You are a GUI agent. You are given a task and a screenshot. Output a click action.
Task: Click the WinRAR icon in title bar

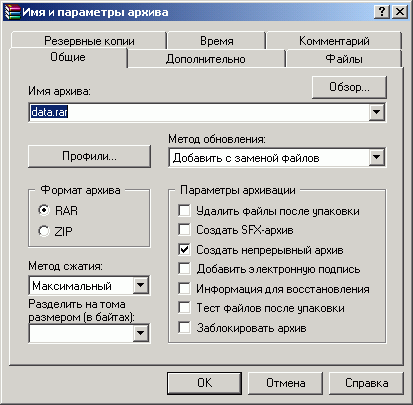tap(12, 12)
